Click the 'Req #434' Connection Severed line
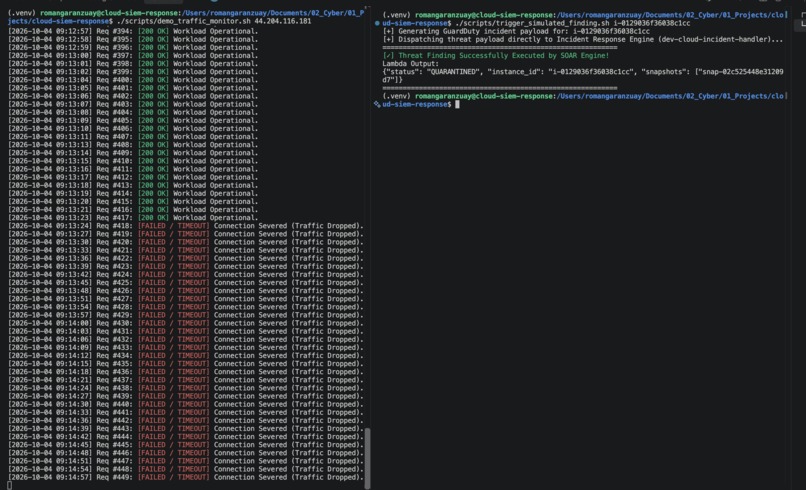 point(186,356)
